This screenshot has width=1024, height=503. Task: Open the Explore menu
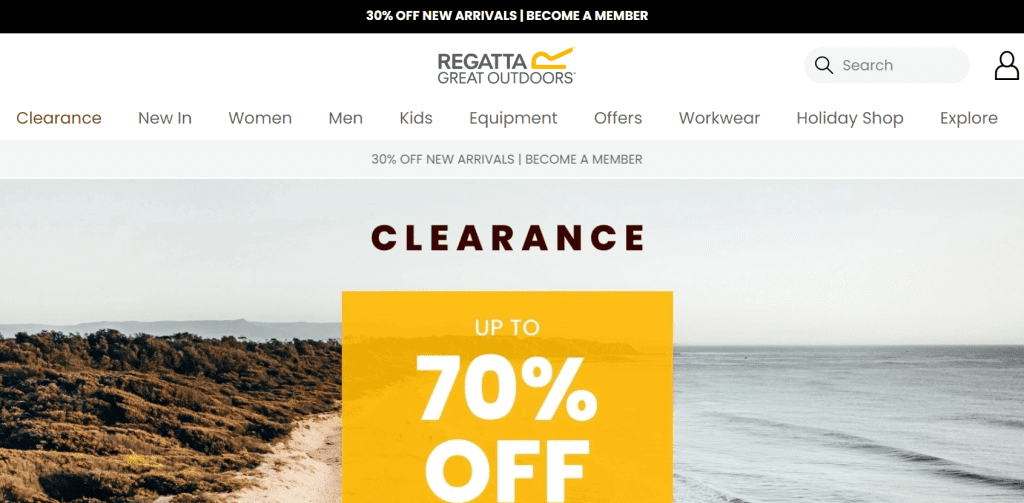[968, 118]
